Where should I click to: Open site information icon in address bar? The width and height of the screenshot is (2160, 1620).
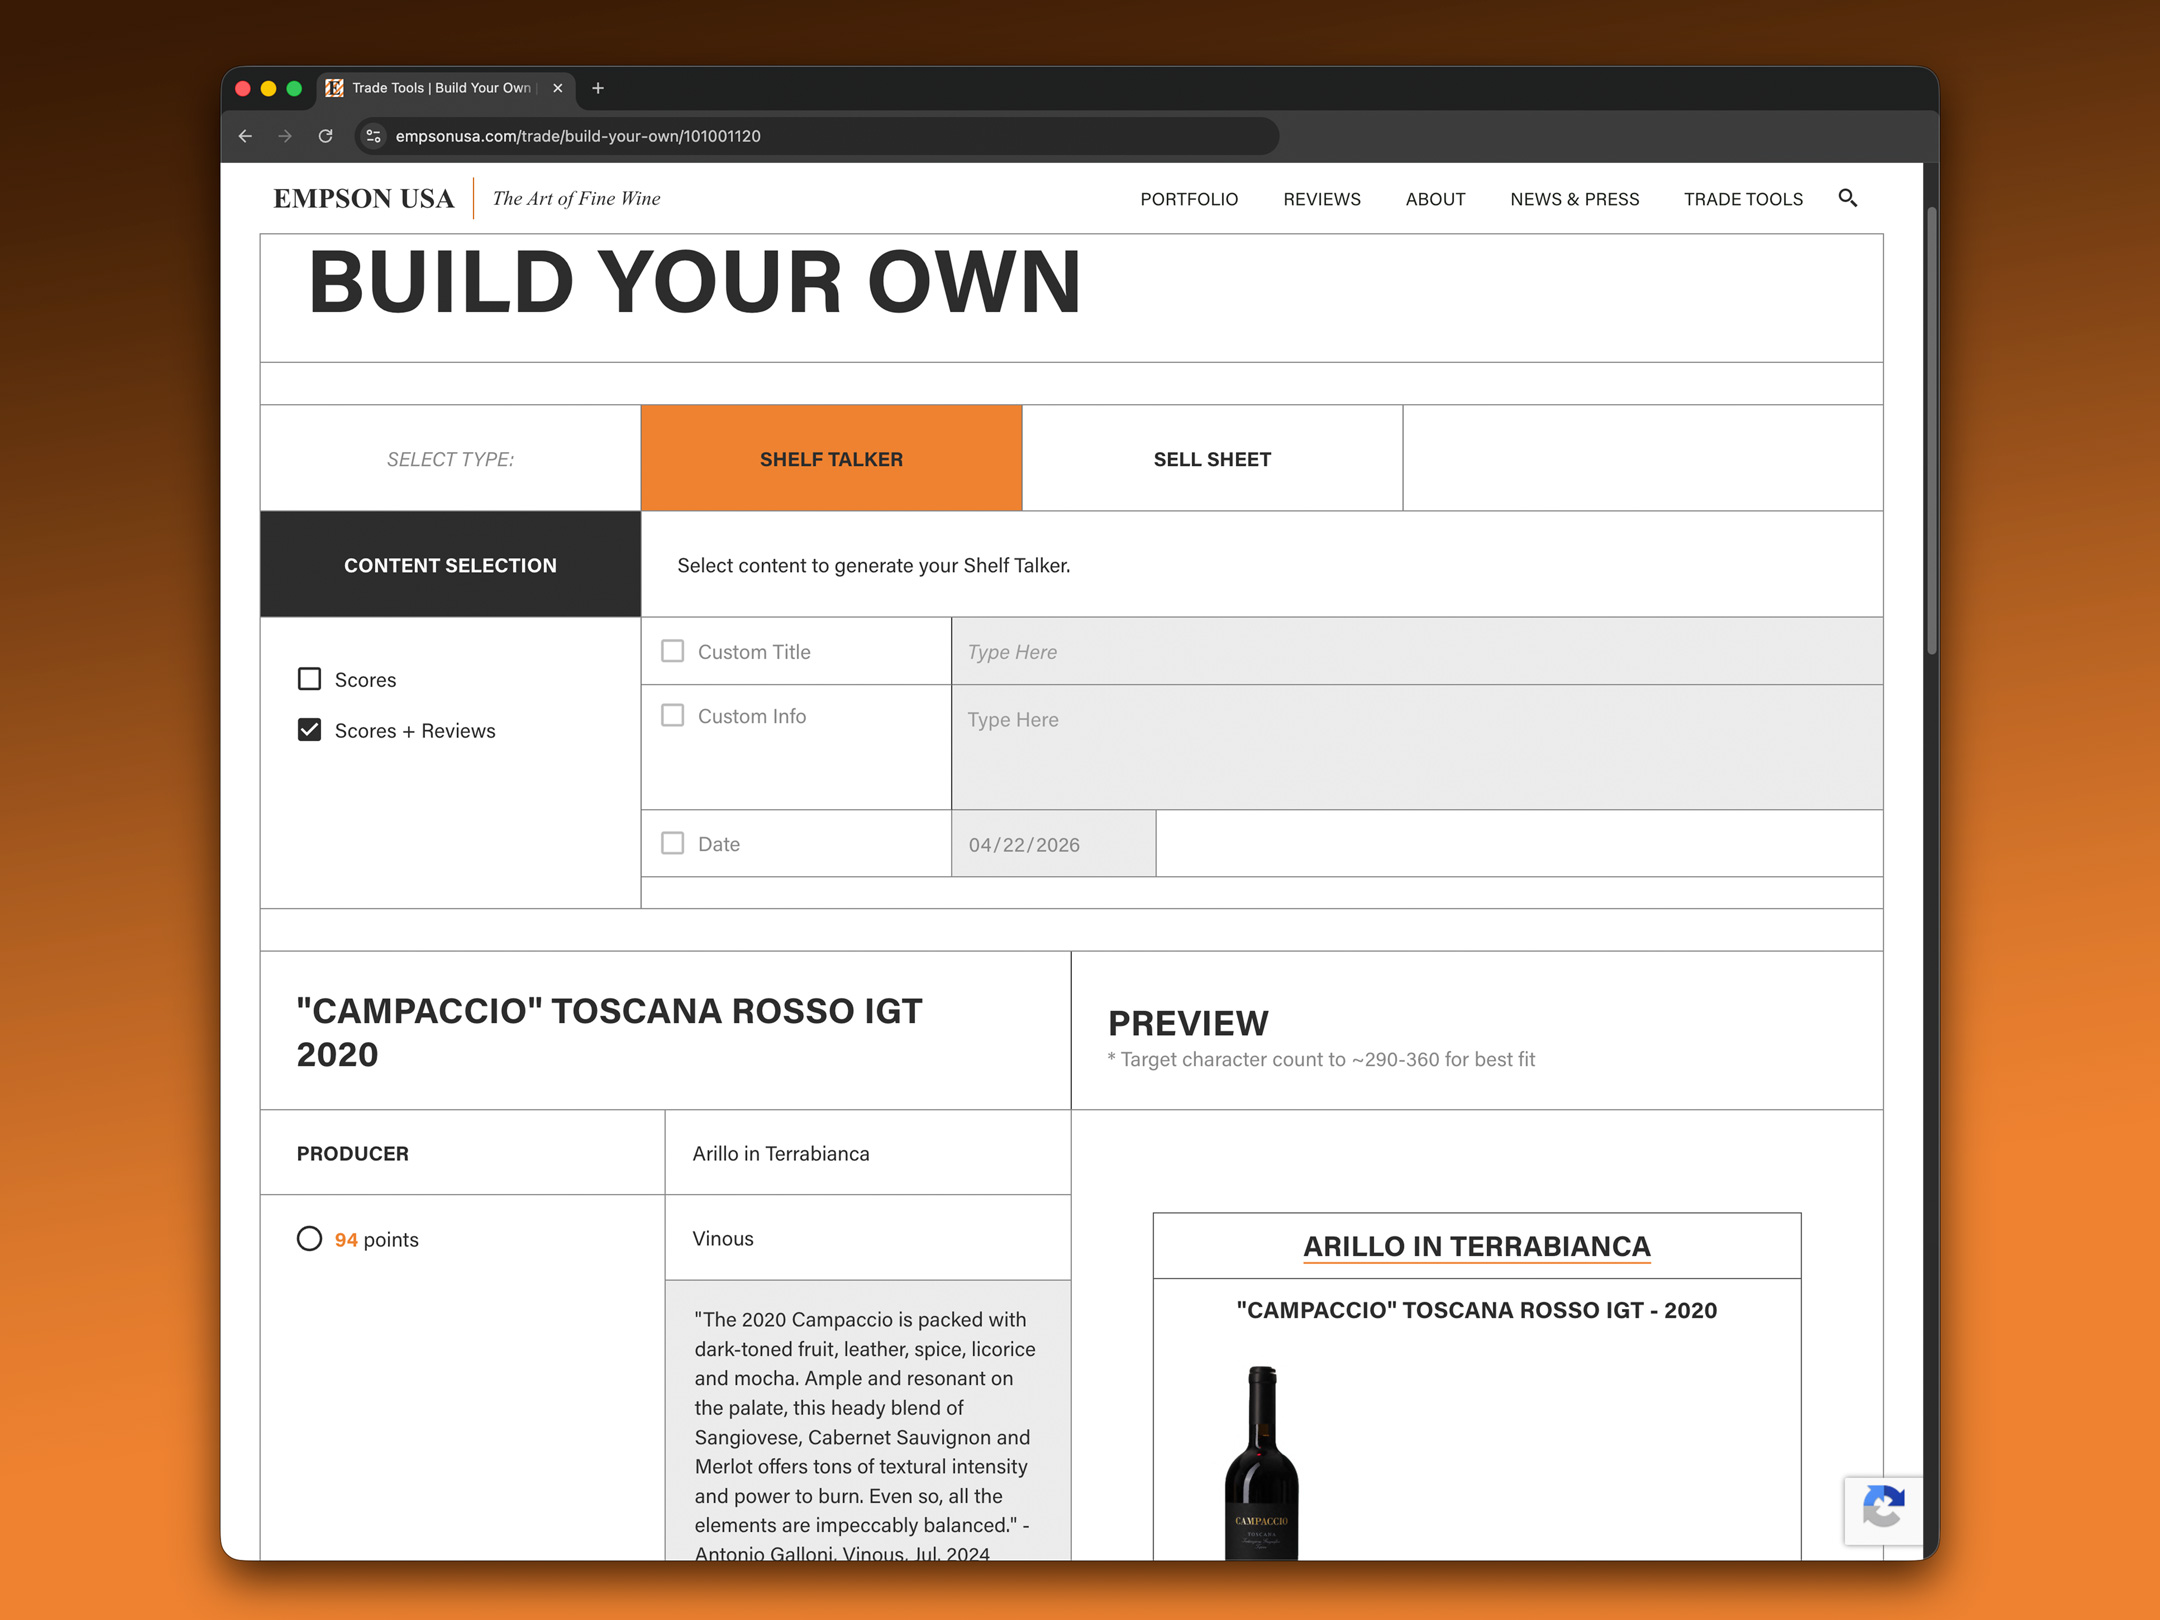[x=374, y=136]
